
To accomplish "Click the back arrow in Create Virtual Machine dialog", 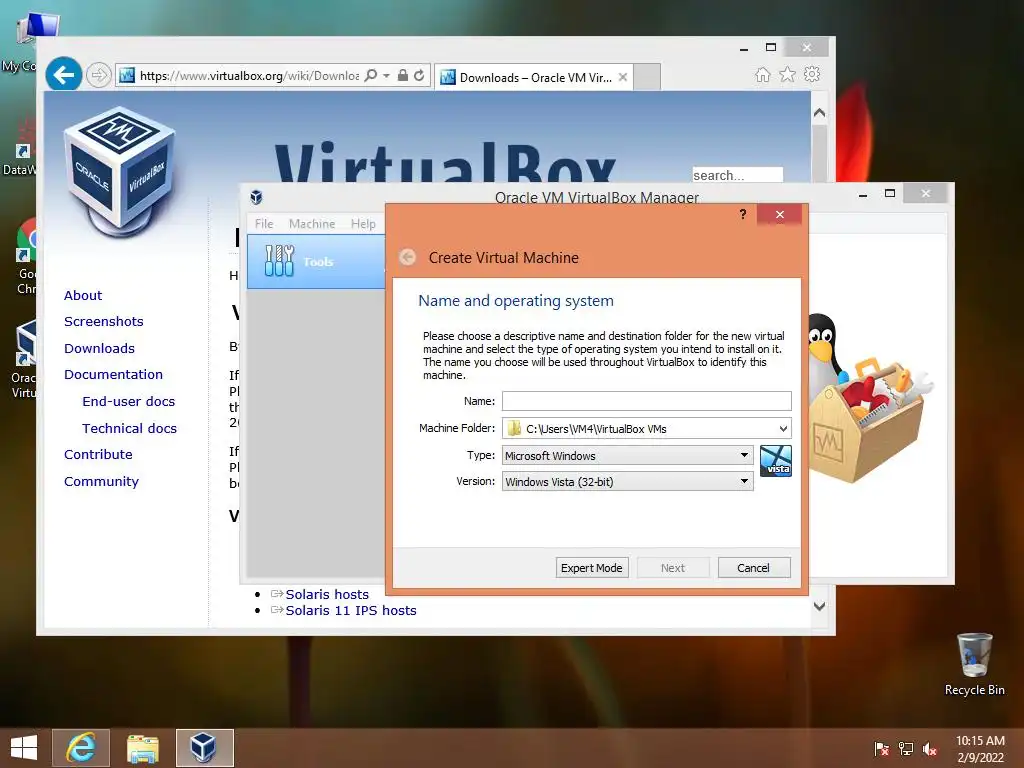I will 408,257.
